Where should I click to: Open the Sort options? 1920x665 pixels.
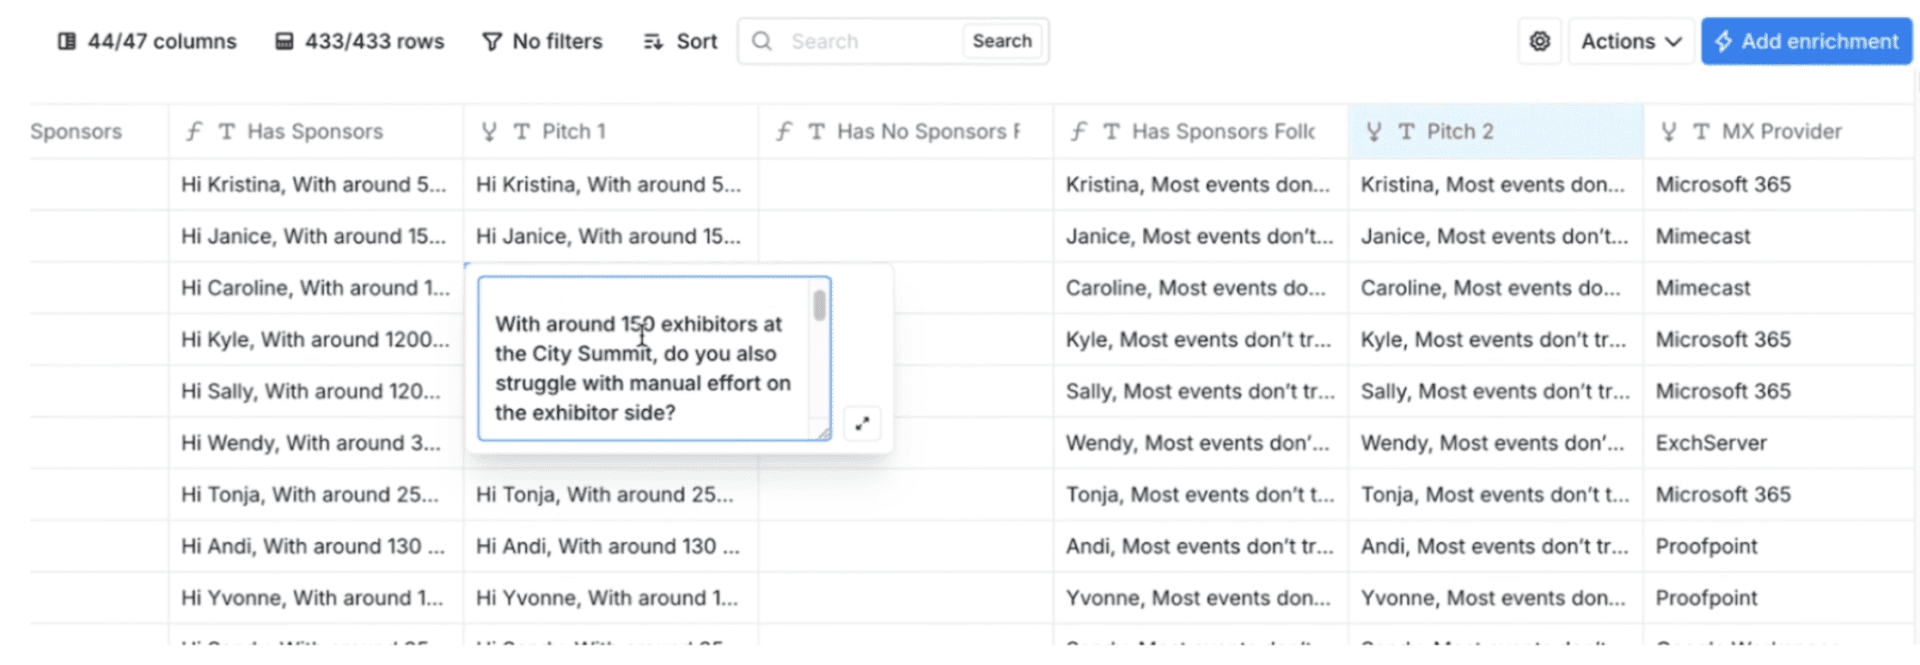680,41
